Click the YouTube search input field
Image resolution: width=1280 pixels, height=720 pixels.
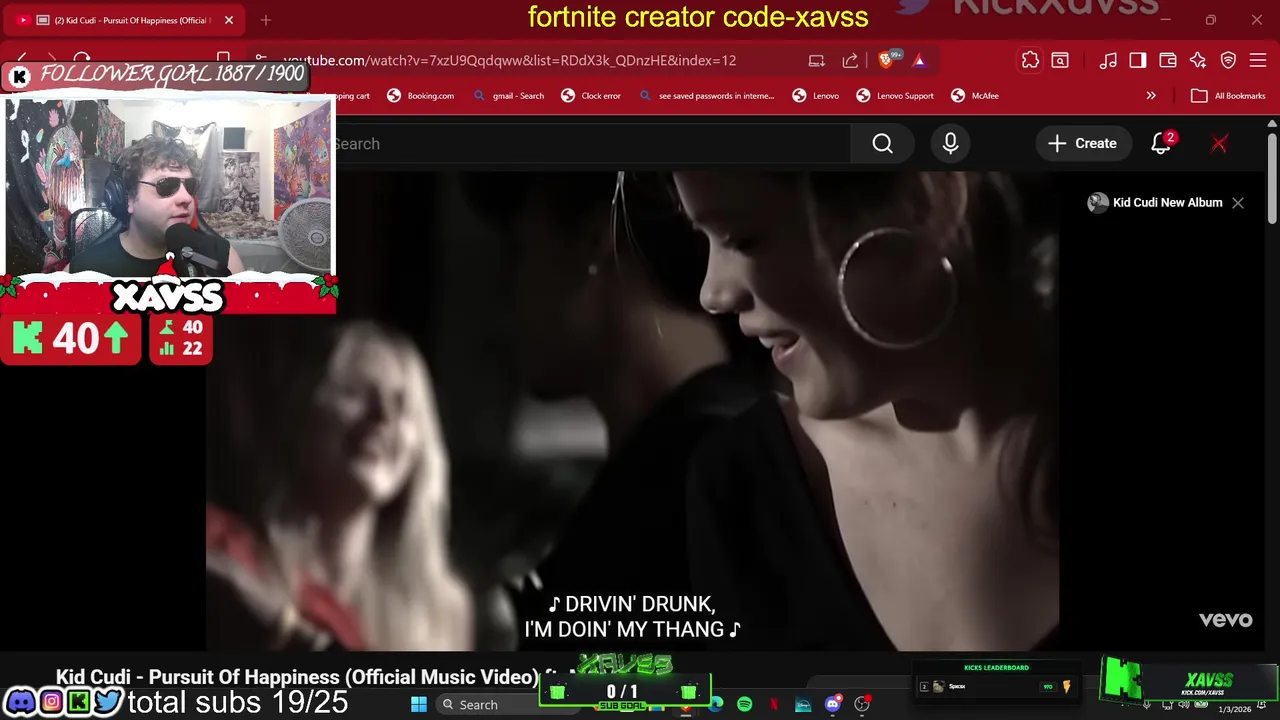590,144
